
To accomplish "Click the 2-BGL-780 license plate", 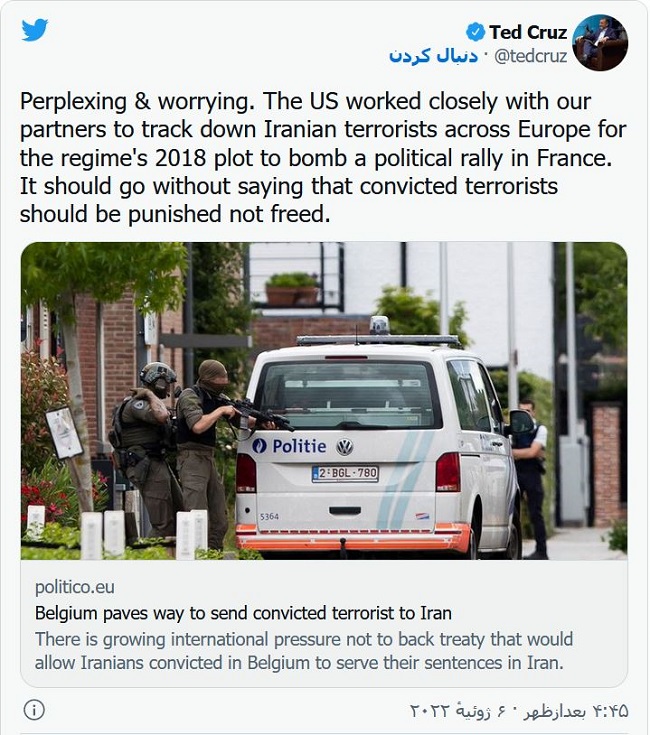I will click(345, 473).
